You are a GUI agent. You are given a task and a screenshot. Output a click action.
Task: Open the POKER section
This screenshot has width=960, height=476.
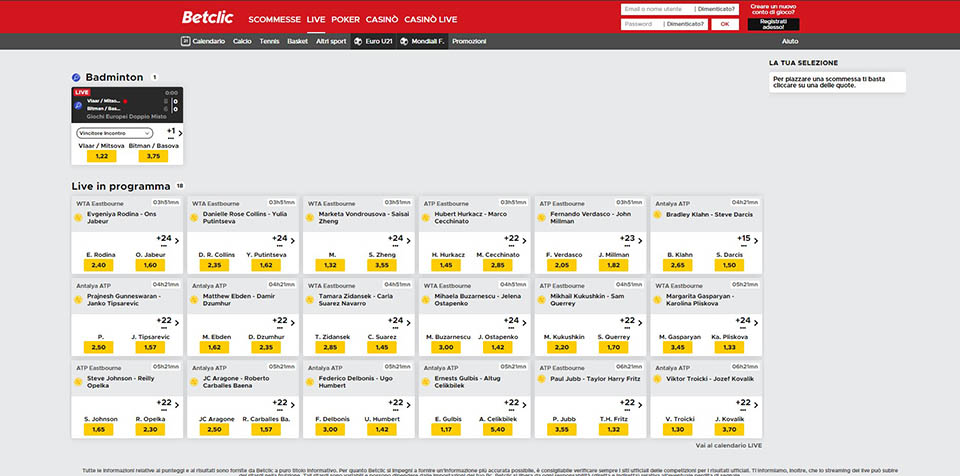click(345, 20)
